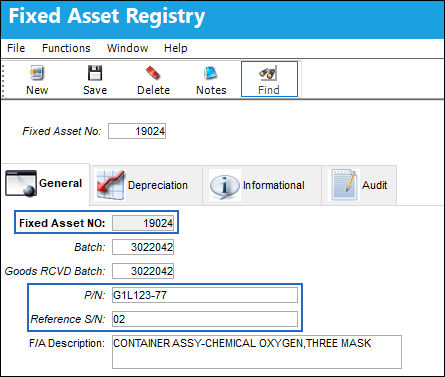Switch to the Audit tab
The width and height of the screenshot is (445, 377).
point(359,185)
